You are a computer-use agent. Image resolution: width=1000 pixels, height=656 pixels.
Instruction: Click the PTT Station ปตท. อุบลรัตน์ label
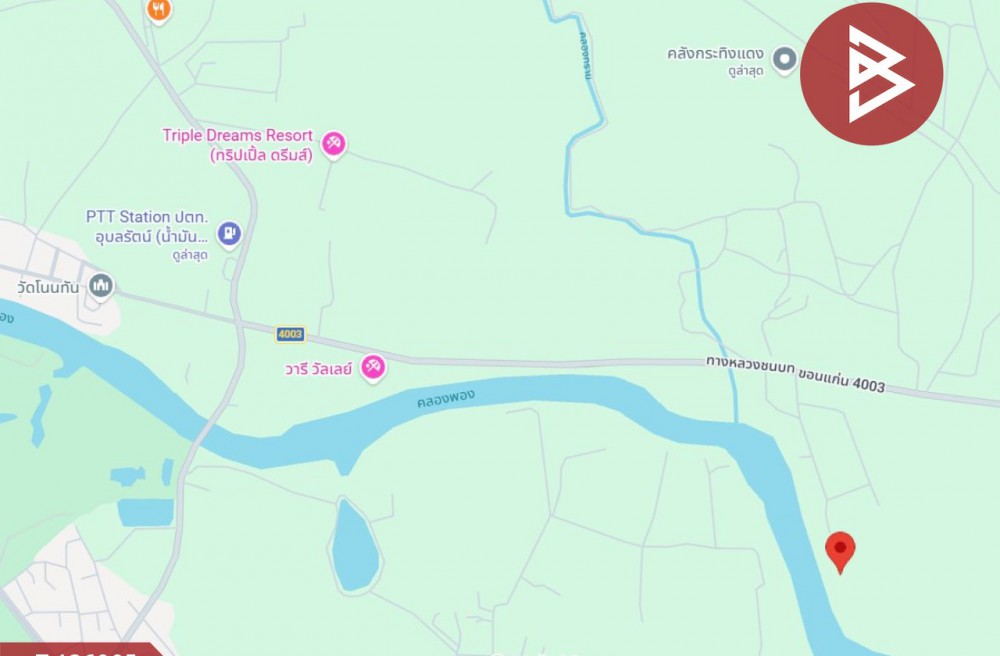(x=147, y=226)
